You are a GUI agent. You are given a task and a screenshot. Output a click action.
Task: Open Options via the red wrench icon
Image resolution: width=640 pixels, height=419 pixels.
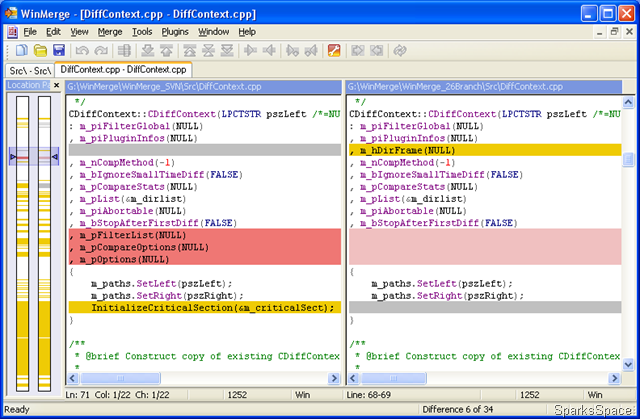[333, 50]
